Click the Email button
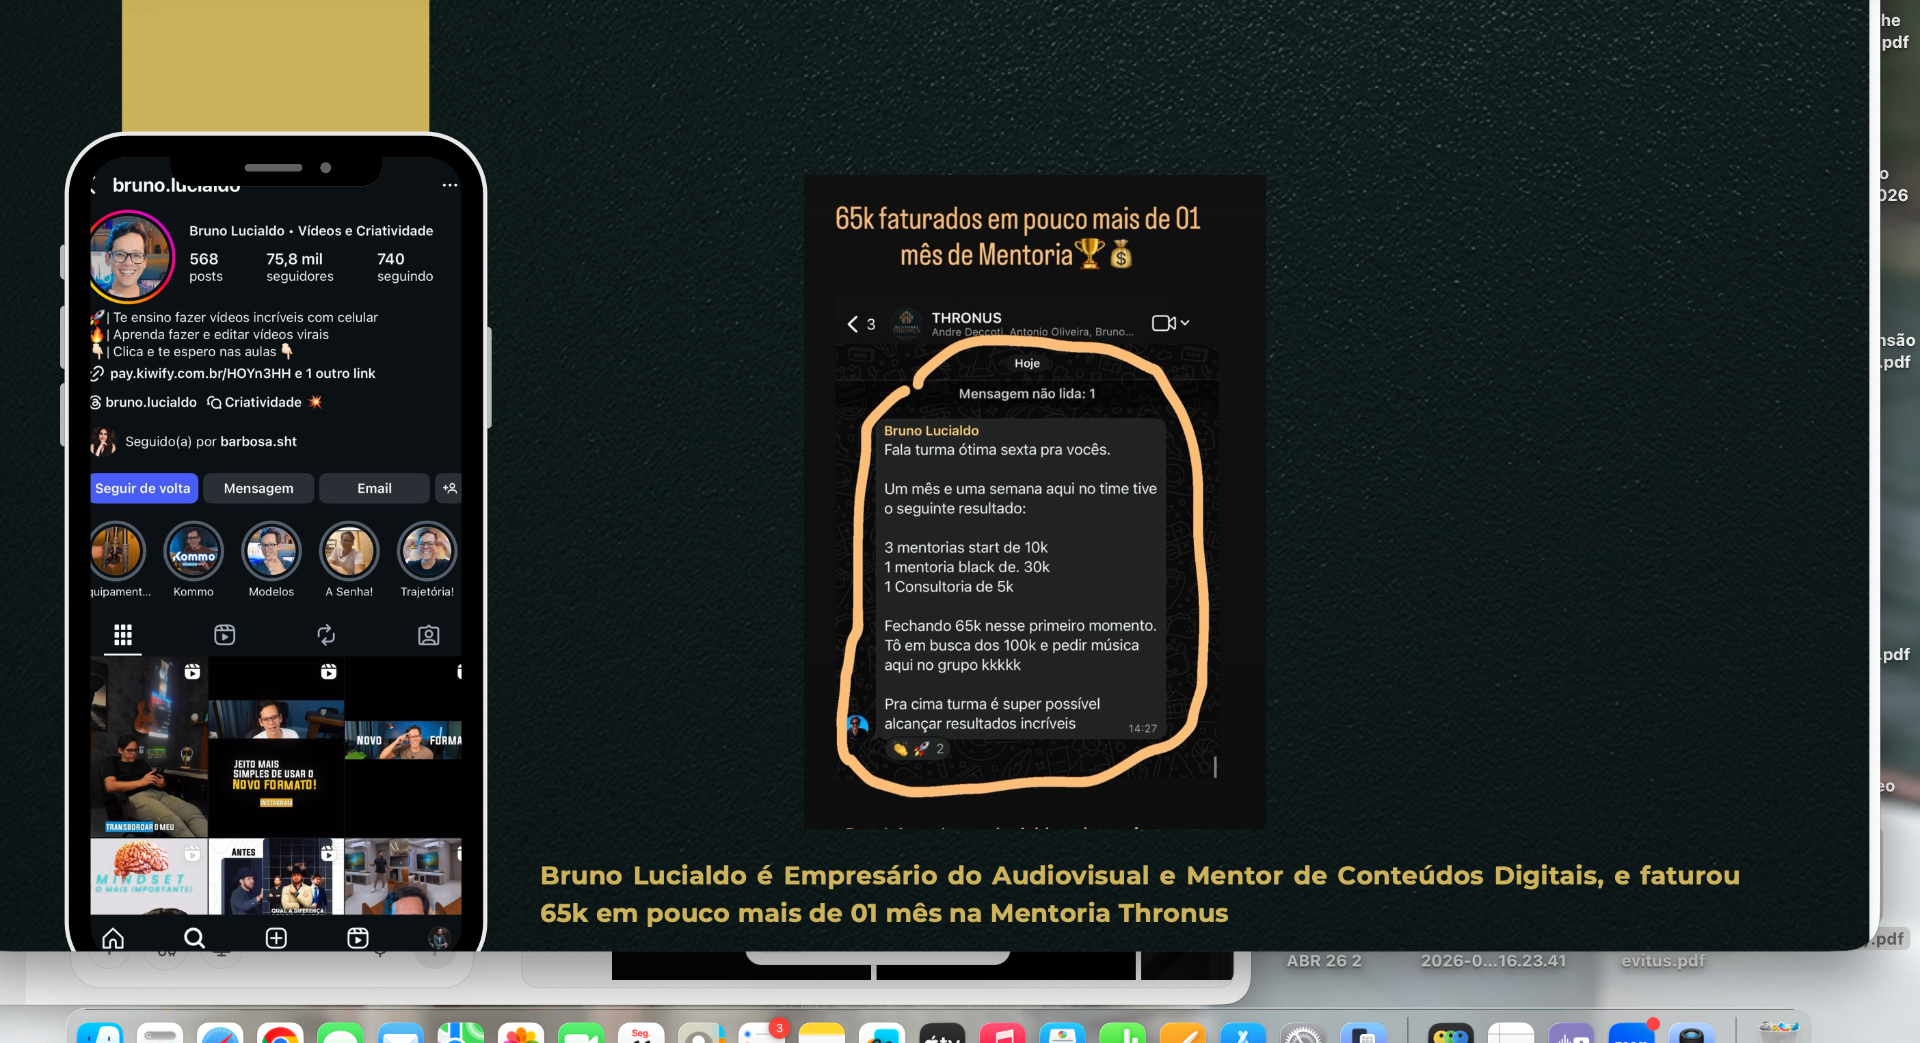The height and width of the screenshot is (1043, 1920). 374,488
